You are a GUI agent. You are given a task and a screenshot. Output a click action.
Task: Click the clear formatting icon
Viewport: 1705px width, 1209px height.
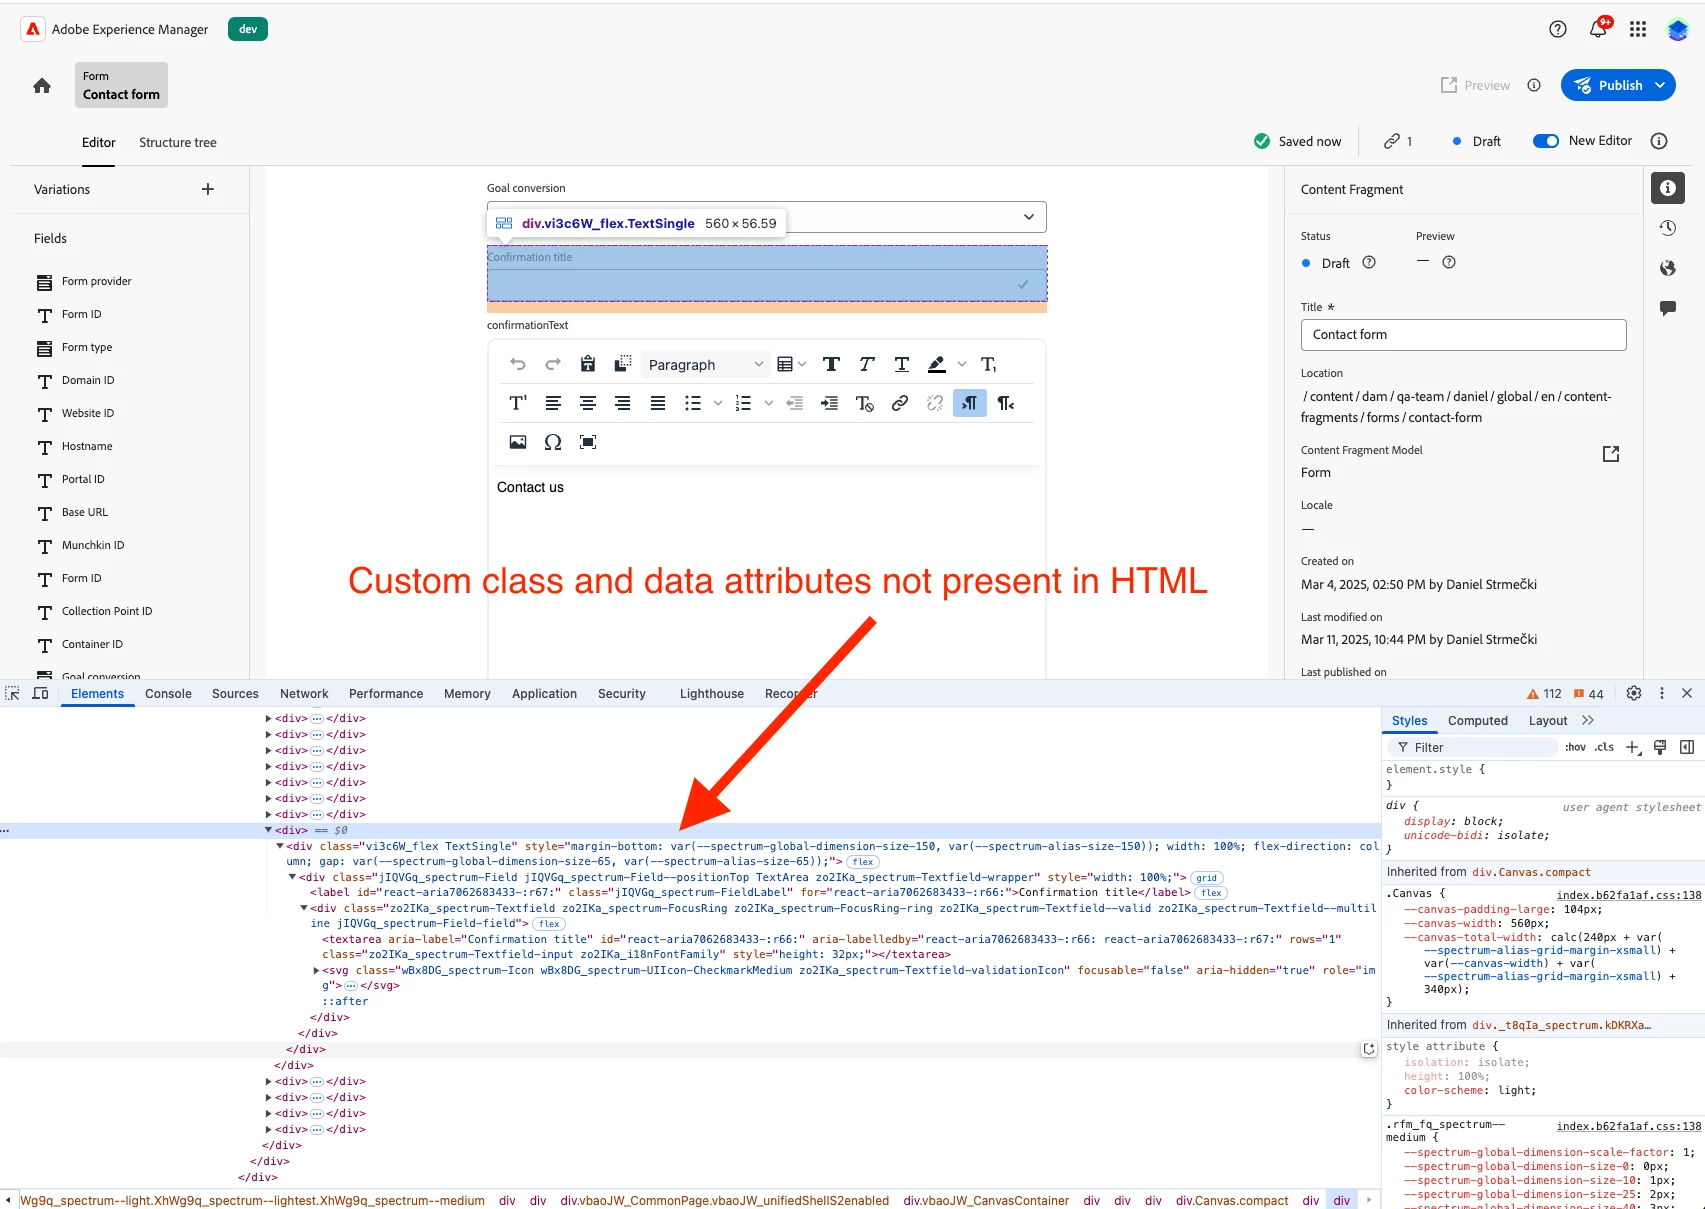point(865,403)
